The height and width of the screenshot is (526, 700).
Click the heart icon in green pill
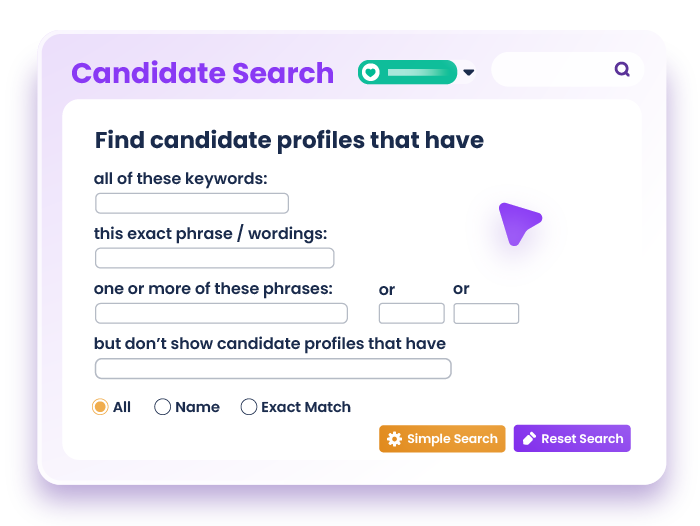[371, 72]
